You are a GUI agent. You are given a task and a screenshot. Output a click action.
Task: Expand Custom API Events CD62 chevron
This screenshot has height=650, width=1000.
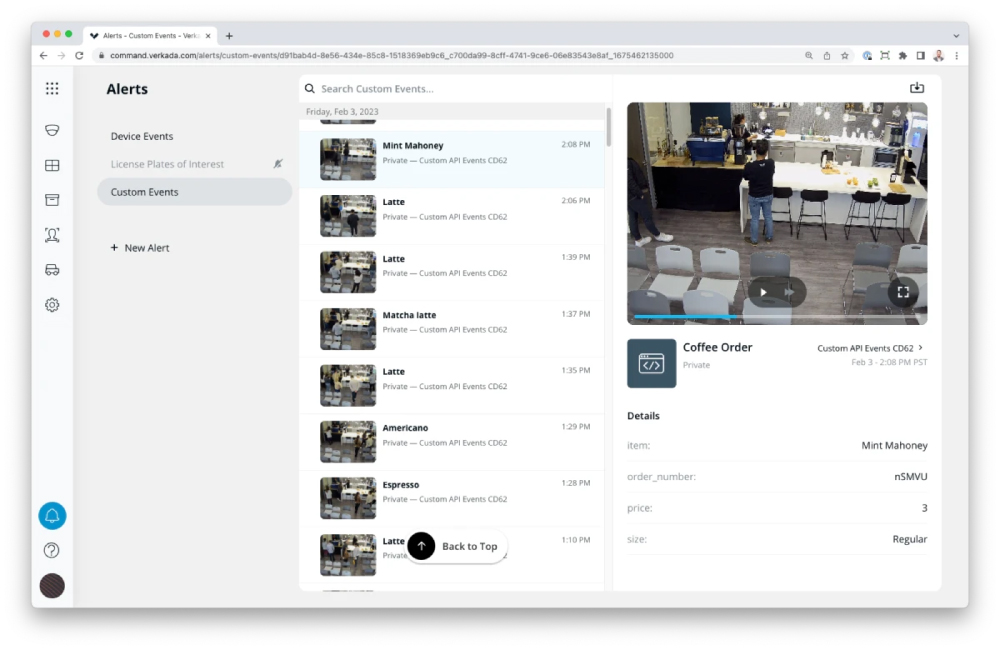point(920,348)
